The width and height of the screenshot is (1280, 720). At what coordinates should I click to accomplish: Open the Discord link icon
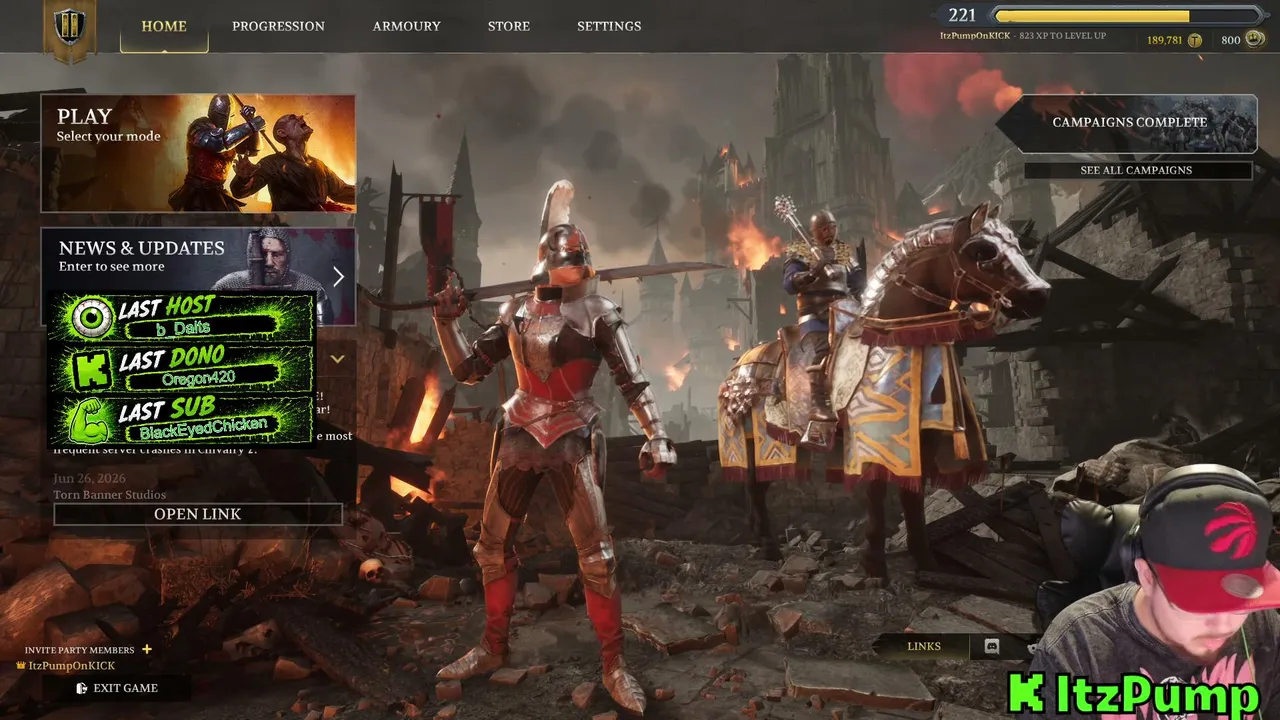(x=992, y=646)
